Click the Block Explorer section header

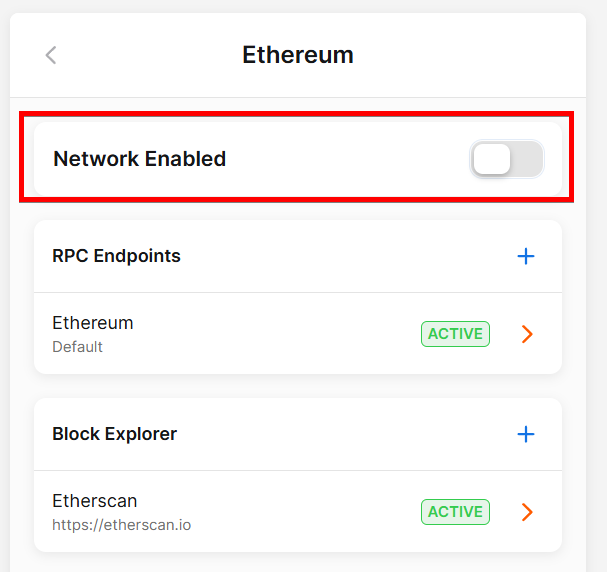115,434
